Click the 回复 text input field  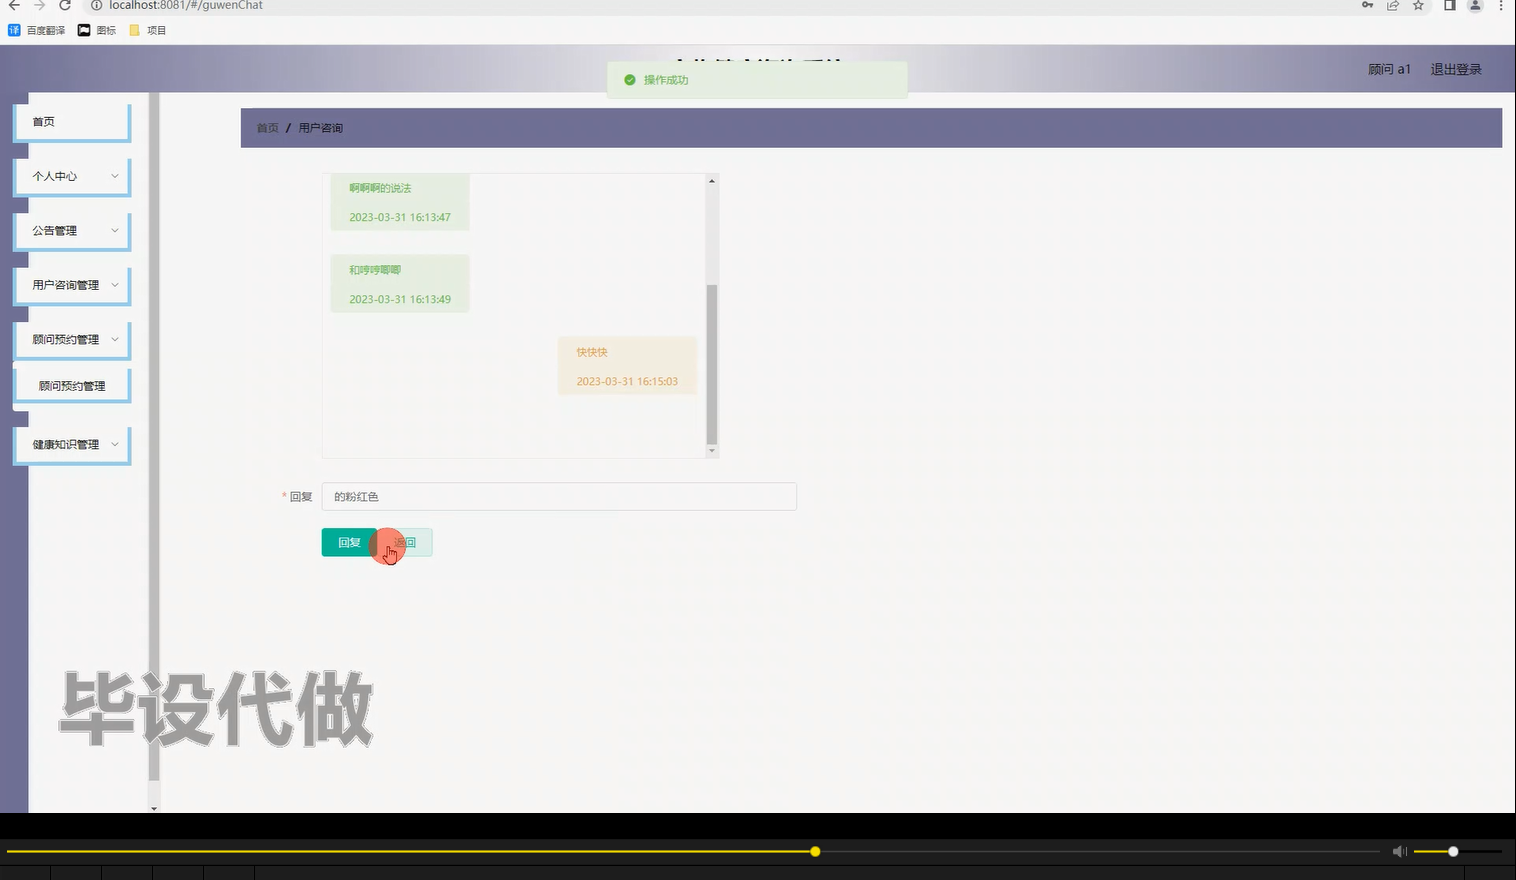(x=558, y=496)
